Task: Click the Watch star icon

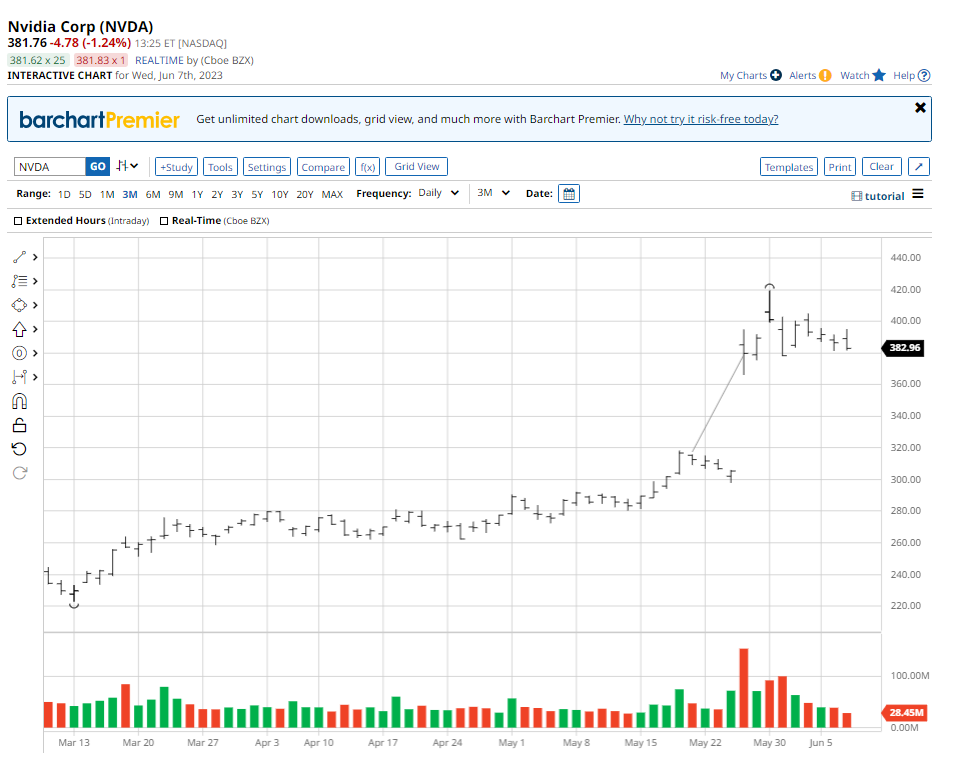Action: click(x=879, y=75)
